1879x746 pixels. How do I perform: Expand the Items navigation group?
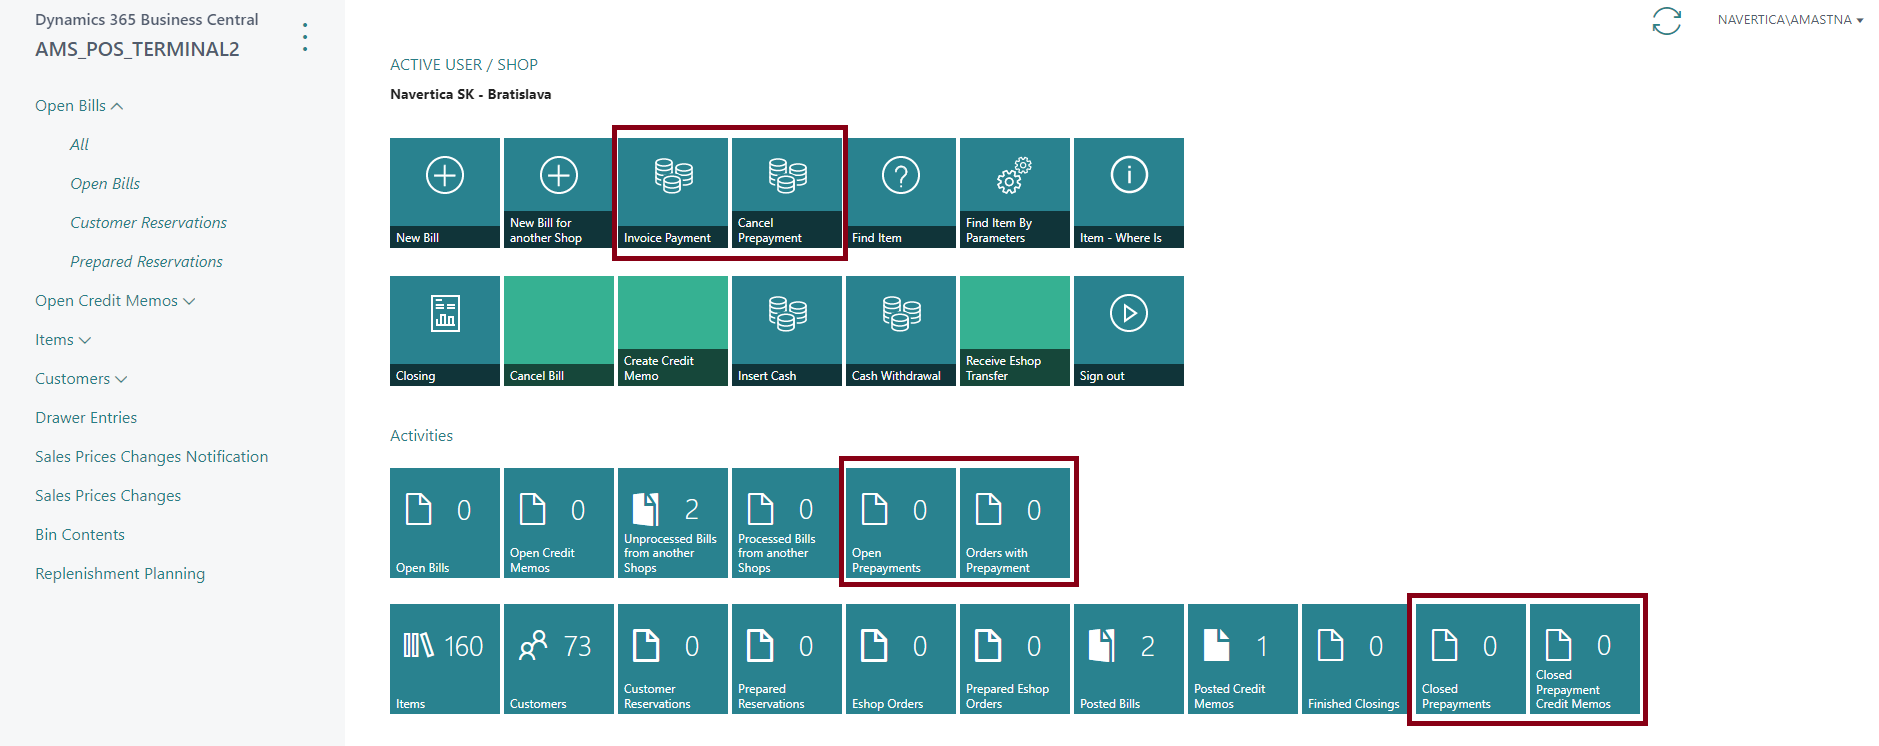(63, 340)
